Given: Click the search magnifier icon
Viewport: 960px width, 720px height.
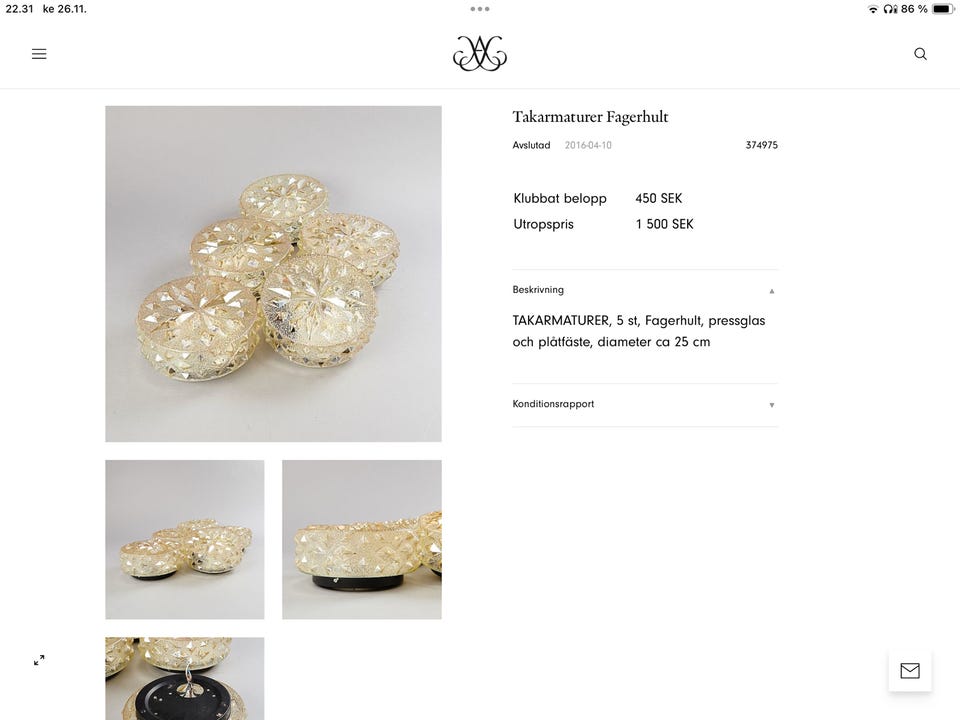Looking at the screenshot, I should (x=920, y=54).
